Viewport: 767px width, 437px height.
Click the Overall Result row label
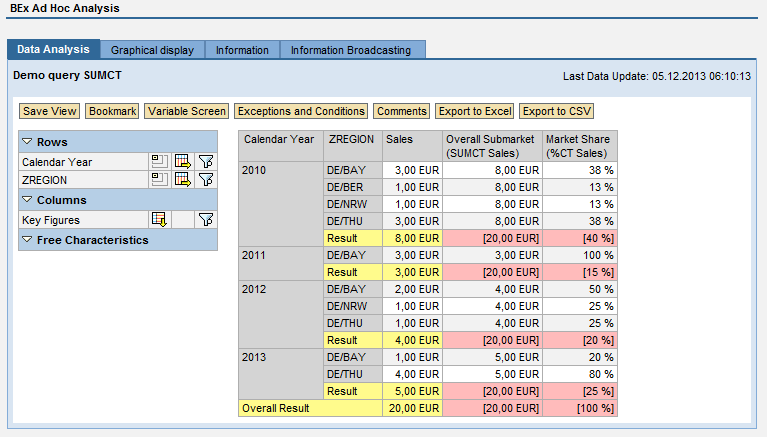(x=310, y=408)
